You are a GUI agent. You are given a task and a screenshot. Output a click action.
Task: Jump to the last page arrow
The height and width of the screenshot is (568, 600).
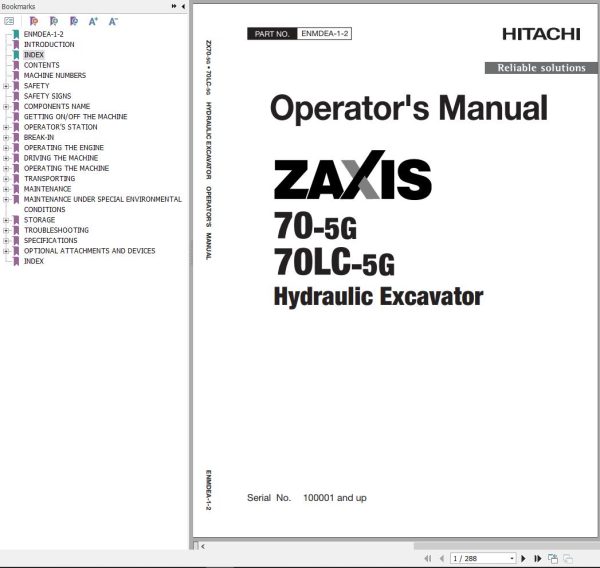tap(537, 558)
